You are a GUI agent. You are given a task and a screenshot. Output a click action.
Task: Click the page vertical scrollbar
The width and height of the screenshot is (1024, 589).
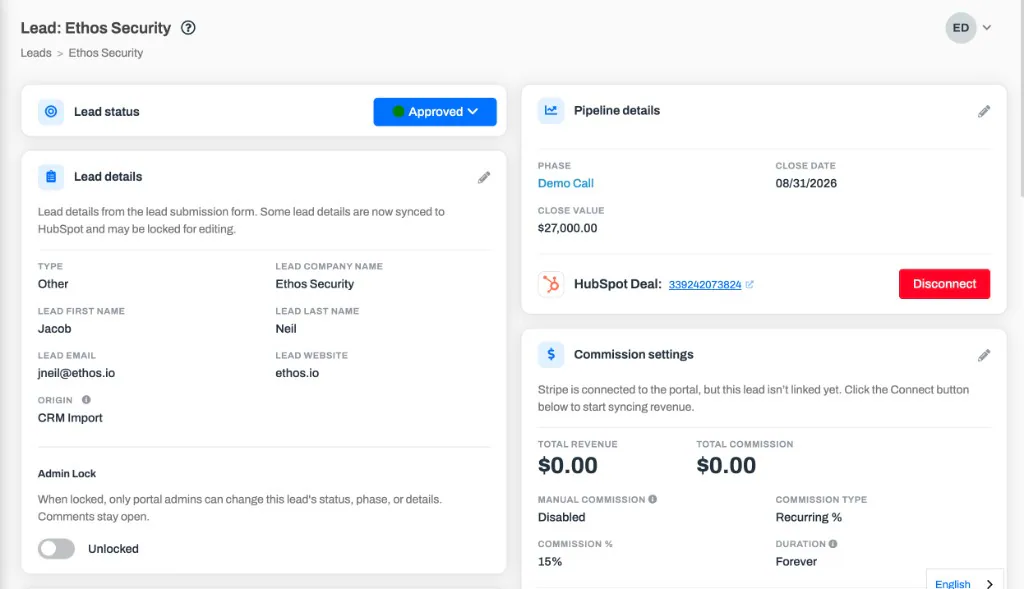coord(1021,98)
